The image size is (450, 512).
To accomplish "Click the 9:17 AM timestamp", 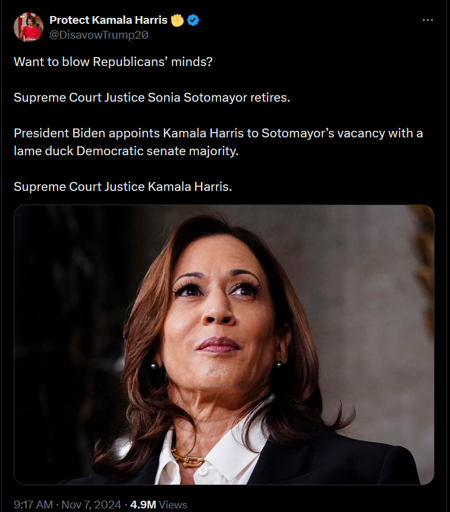I will 33,504.
